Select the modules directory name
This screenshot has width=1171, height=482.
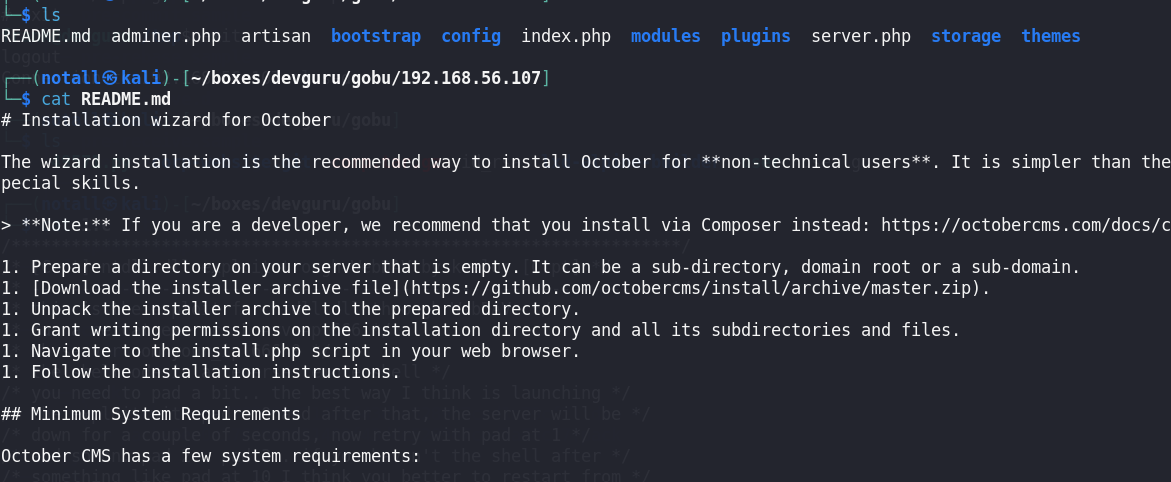click(665, 36)
